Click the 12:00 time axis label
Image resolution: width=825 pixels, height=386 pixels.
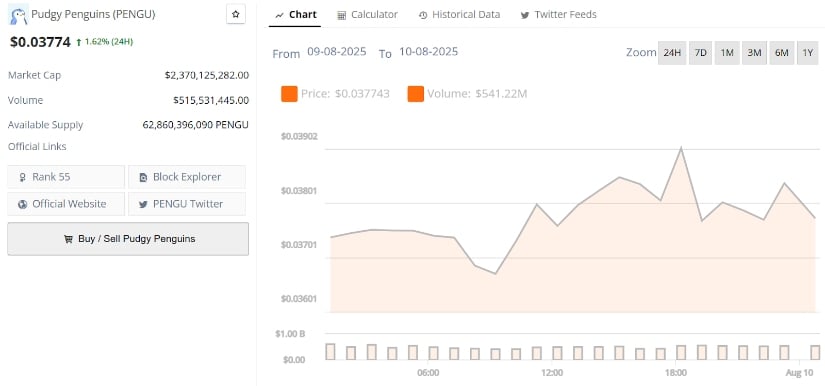(552, 373)
